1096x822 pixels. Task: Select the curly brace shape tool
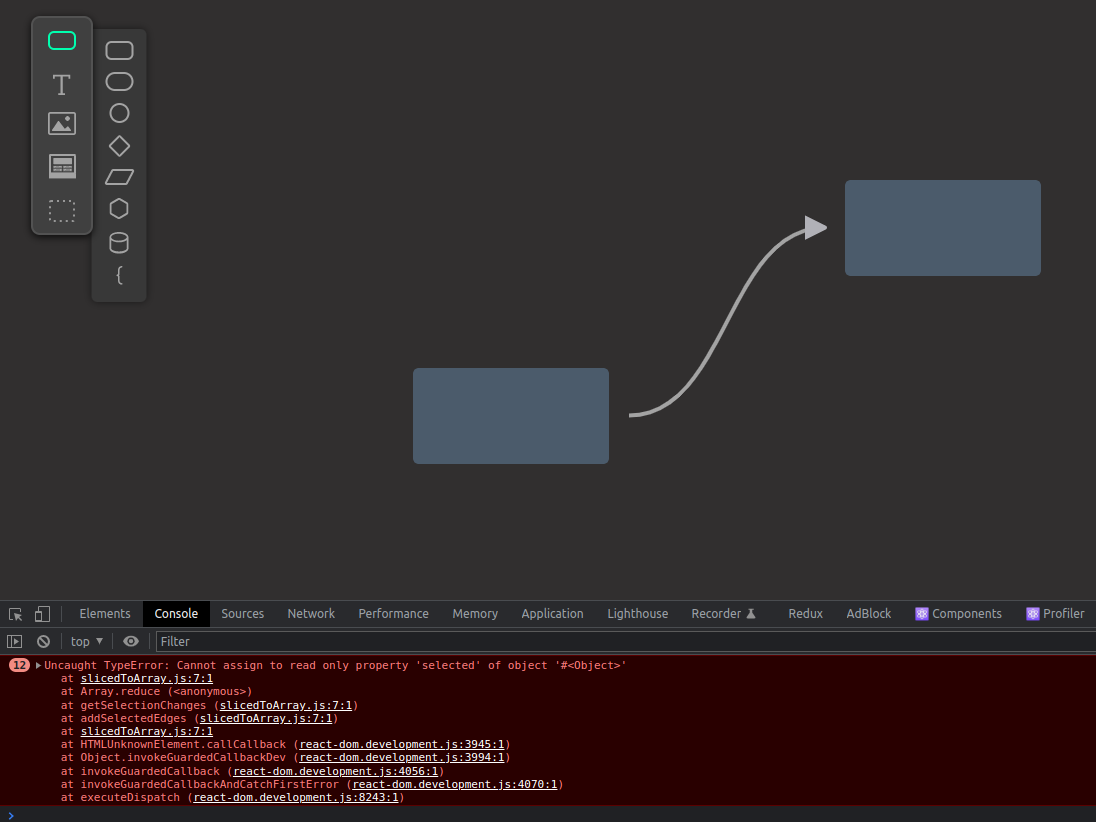point(119,274)
